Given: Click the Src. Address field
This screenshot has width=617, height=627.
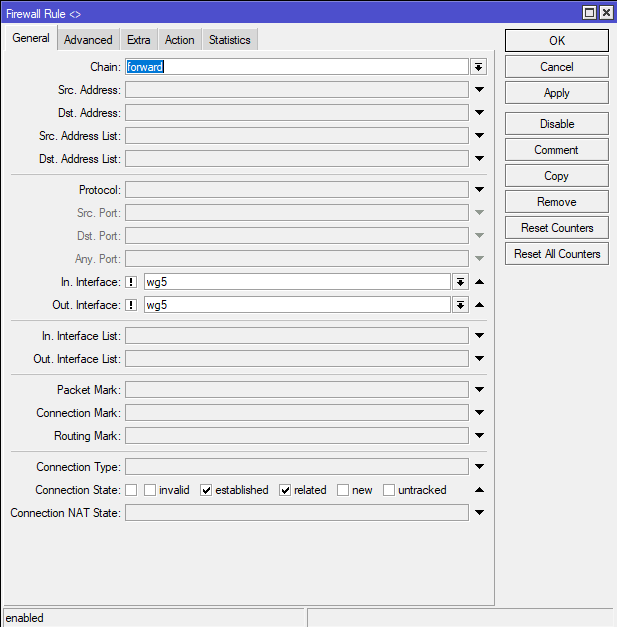Looking at the screenshot, I should [297, 90].
